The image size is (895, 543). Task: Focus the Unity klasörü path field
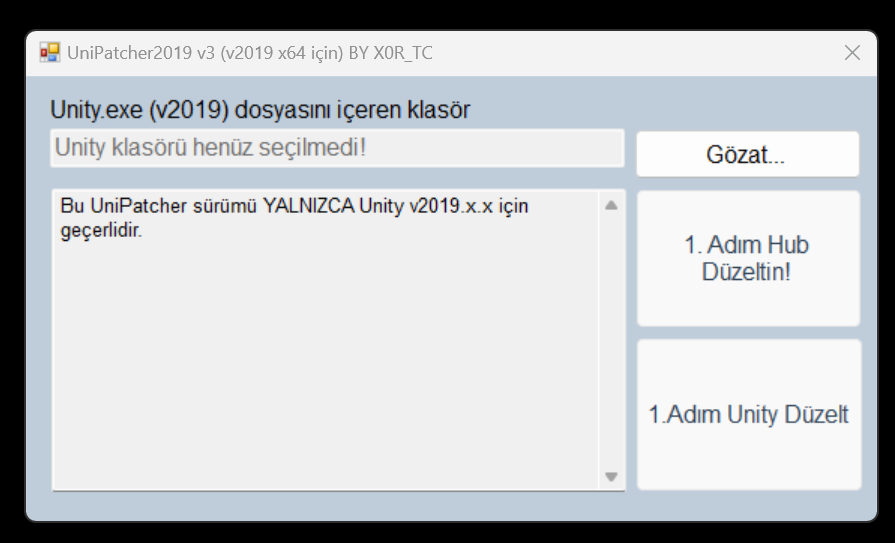pos(337,148)
